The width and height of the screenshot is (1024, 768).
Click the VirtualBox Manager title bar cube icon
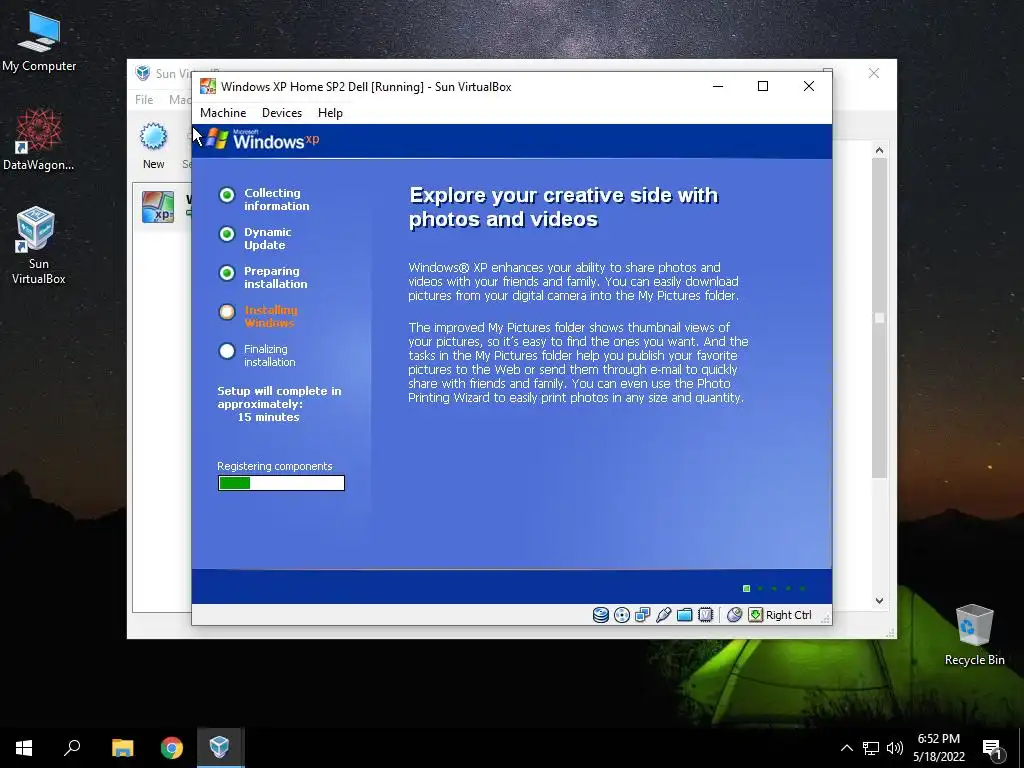tap(142, 73)
